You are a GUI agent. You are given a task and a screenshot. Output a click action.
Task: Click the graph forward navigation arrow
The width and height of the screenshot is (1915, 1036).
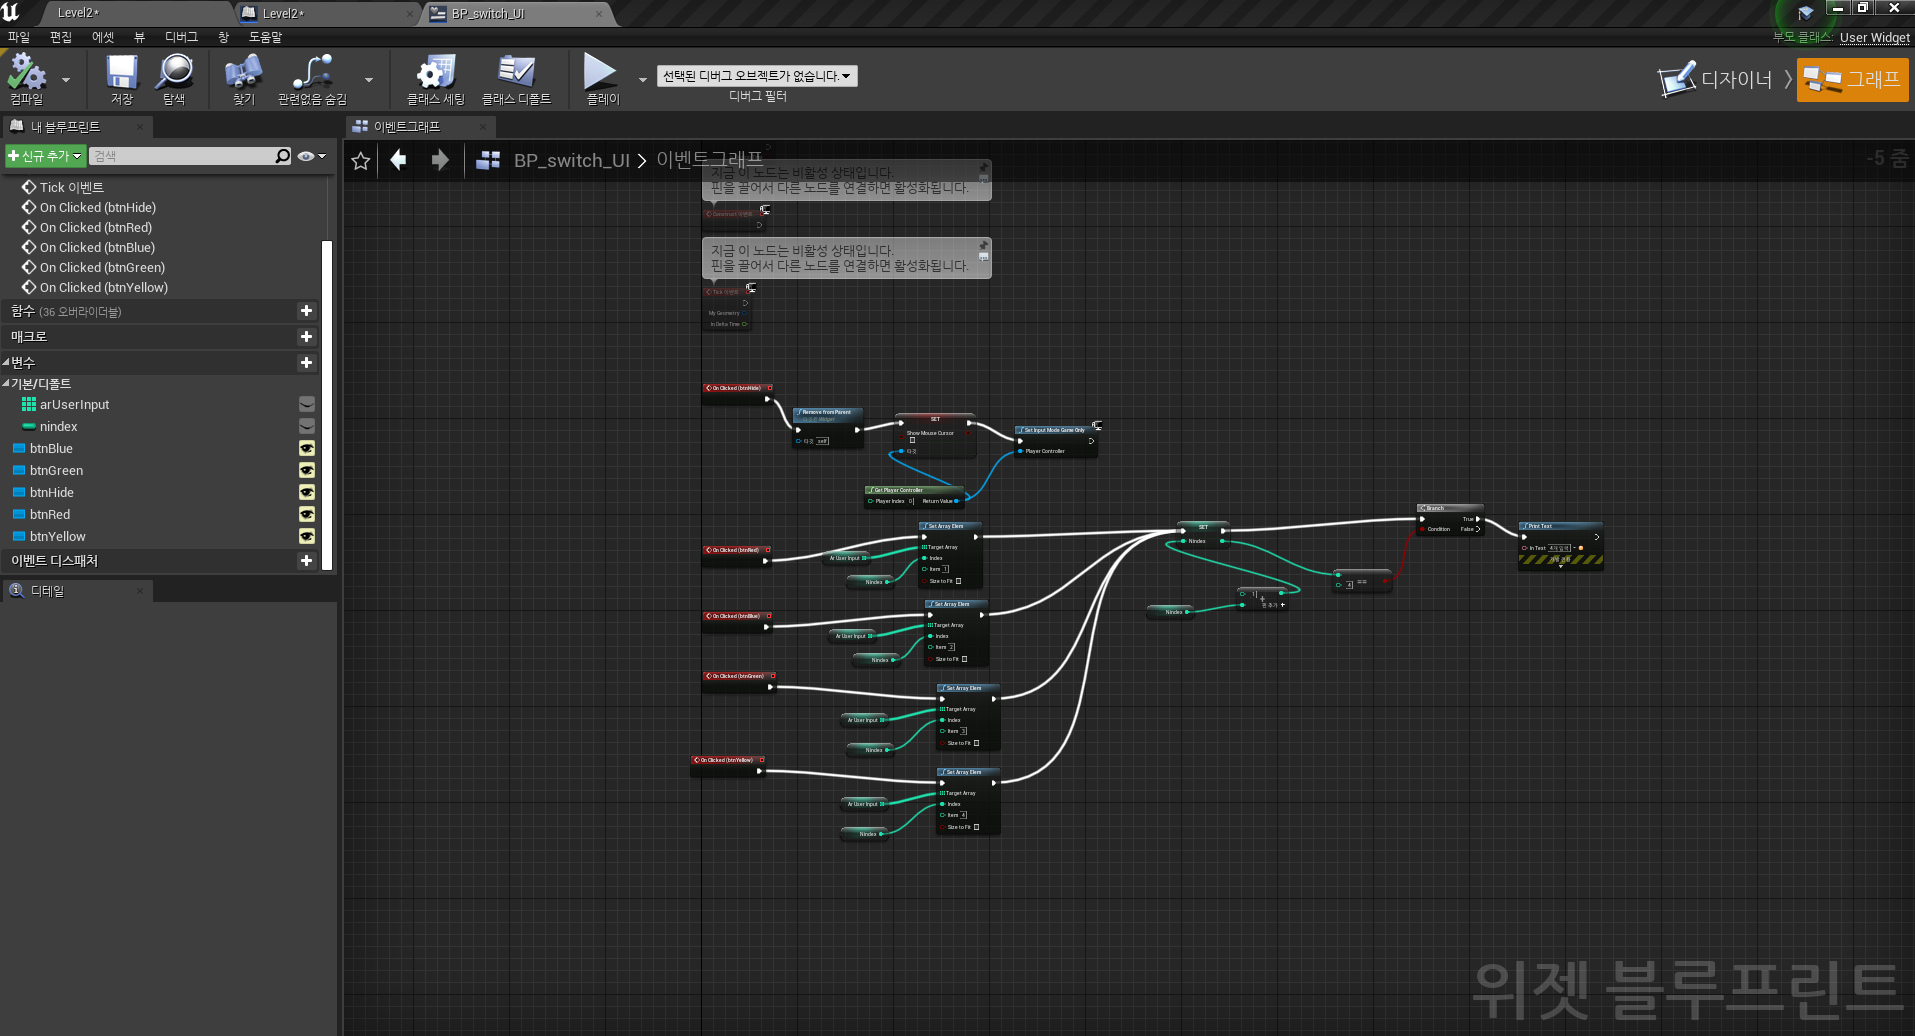(440, 160)
